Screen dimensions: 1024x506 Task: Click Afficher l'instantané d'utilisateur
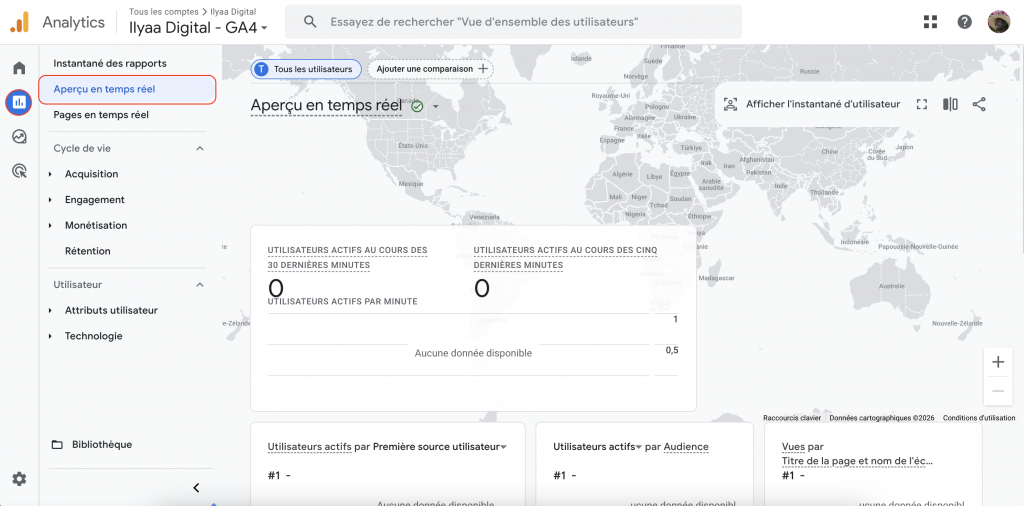(823, 104)
